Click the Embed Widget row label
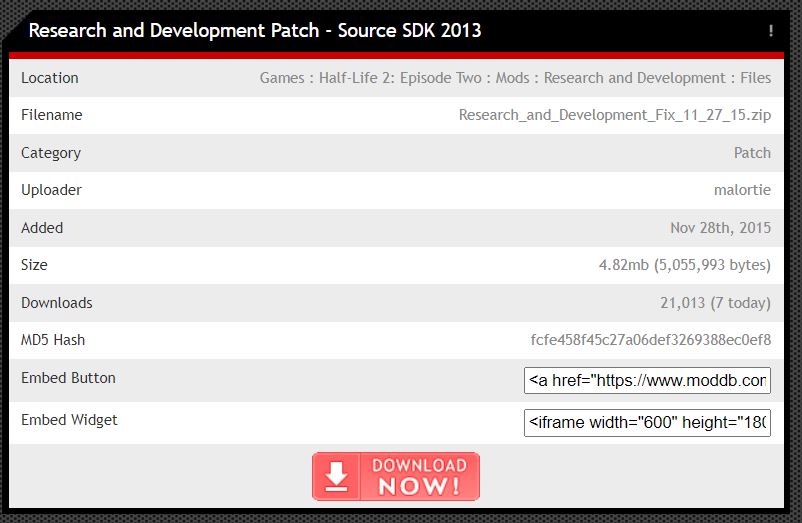 pos(69,420)
